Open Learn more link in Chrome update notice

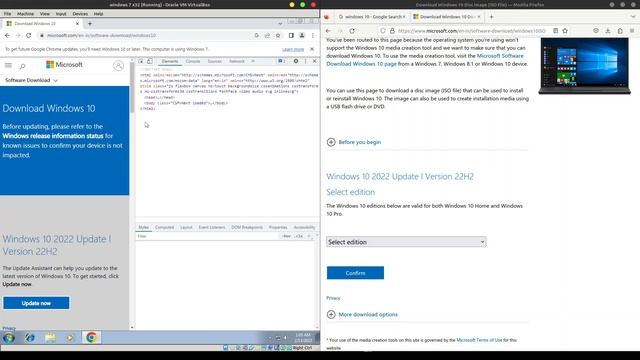pos(293,49)
